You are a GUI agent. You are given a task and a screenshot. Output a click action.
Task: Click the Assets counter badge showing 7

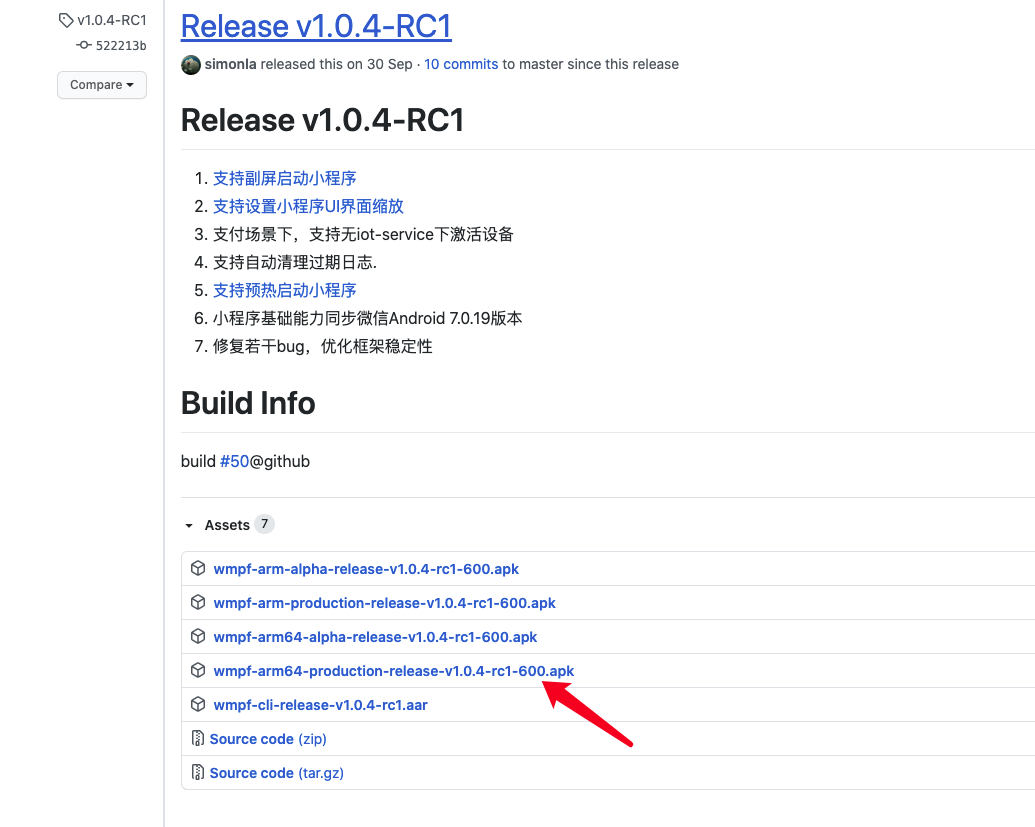(264, 524)
